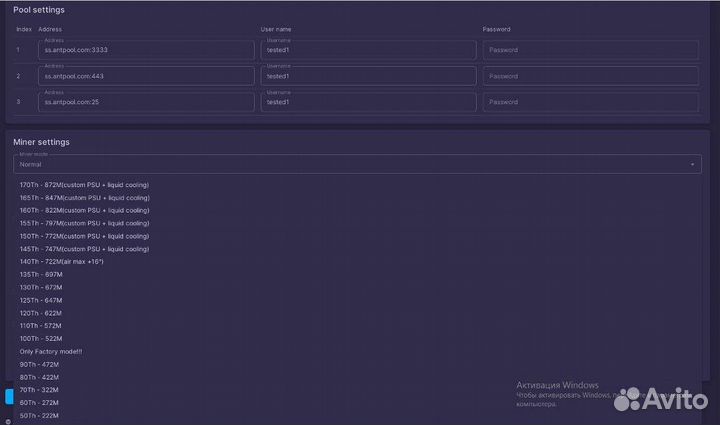Choose the 50Th - 222M mode
720x425 pixels.
pyautogui.click(x=39, y=415)
